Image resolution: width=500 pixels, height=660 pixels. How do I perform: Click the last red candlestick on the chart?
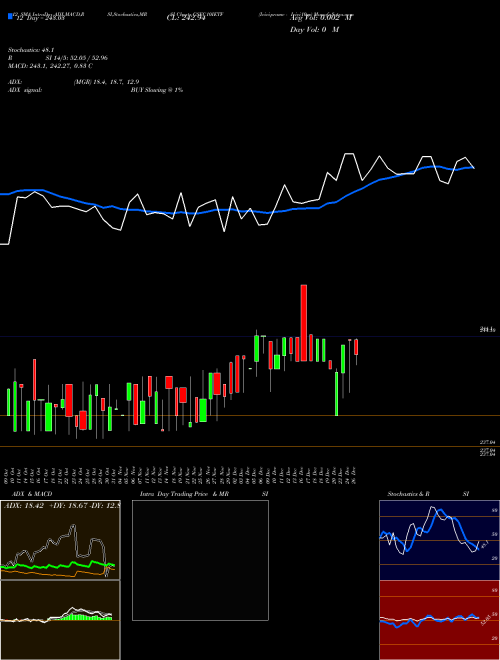pyautogui.click(x=356, y=347)
